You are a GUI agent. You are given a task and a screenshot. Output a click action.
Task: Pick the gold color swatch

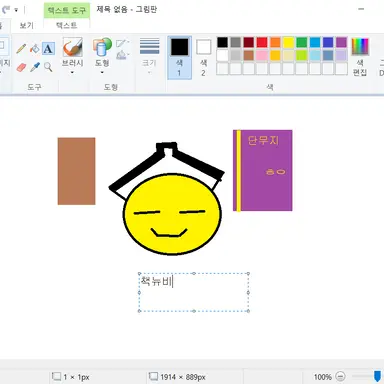coord(275,55)
